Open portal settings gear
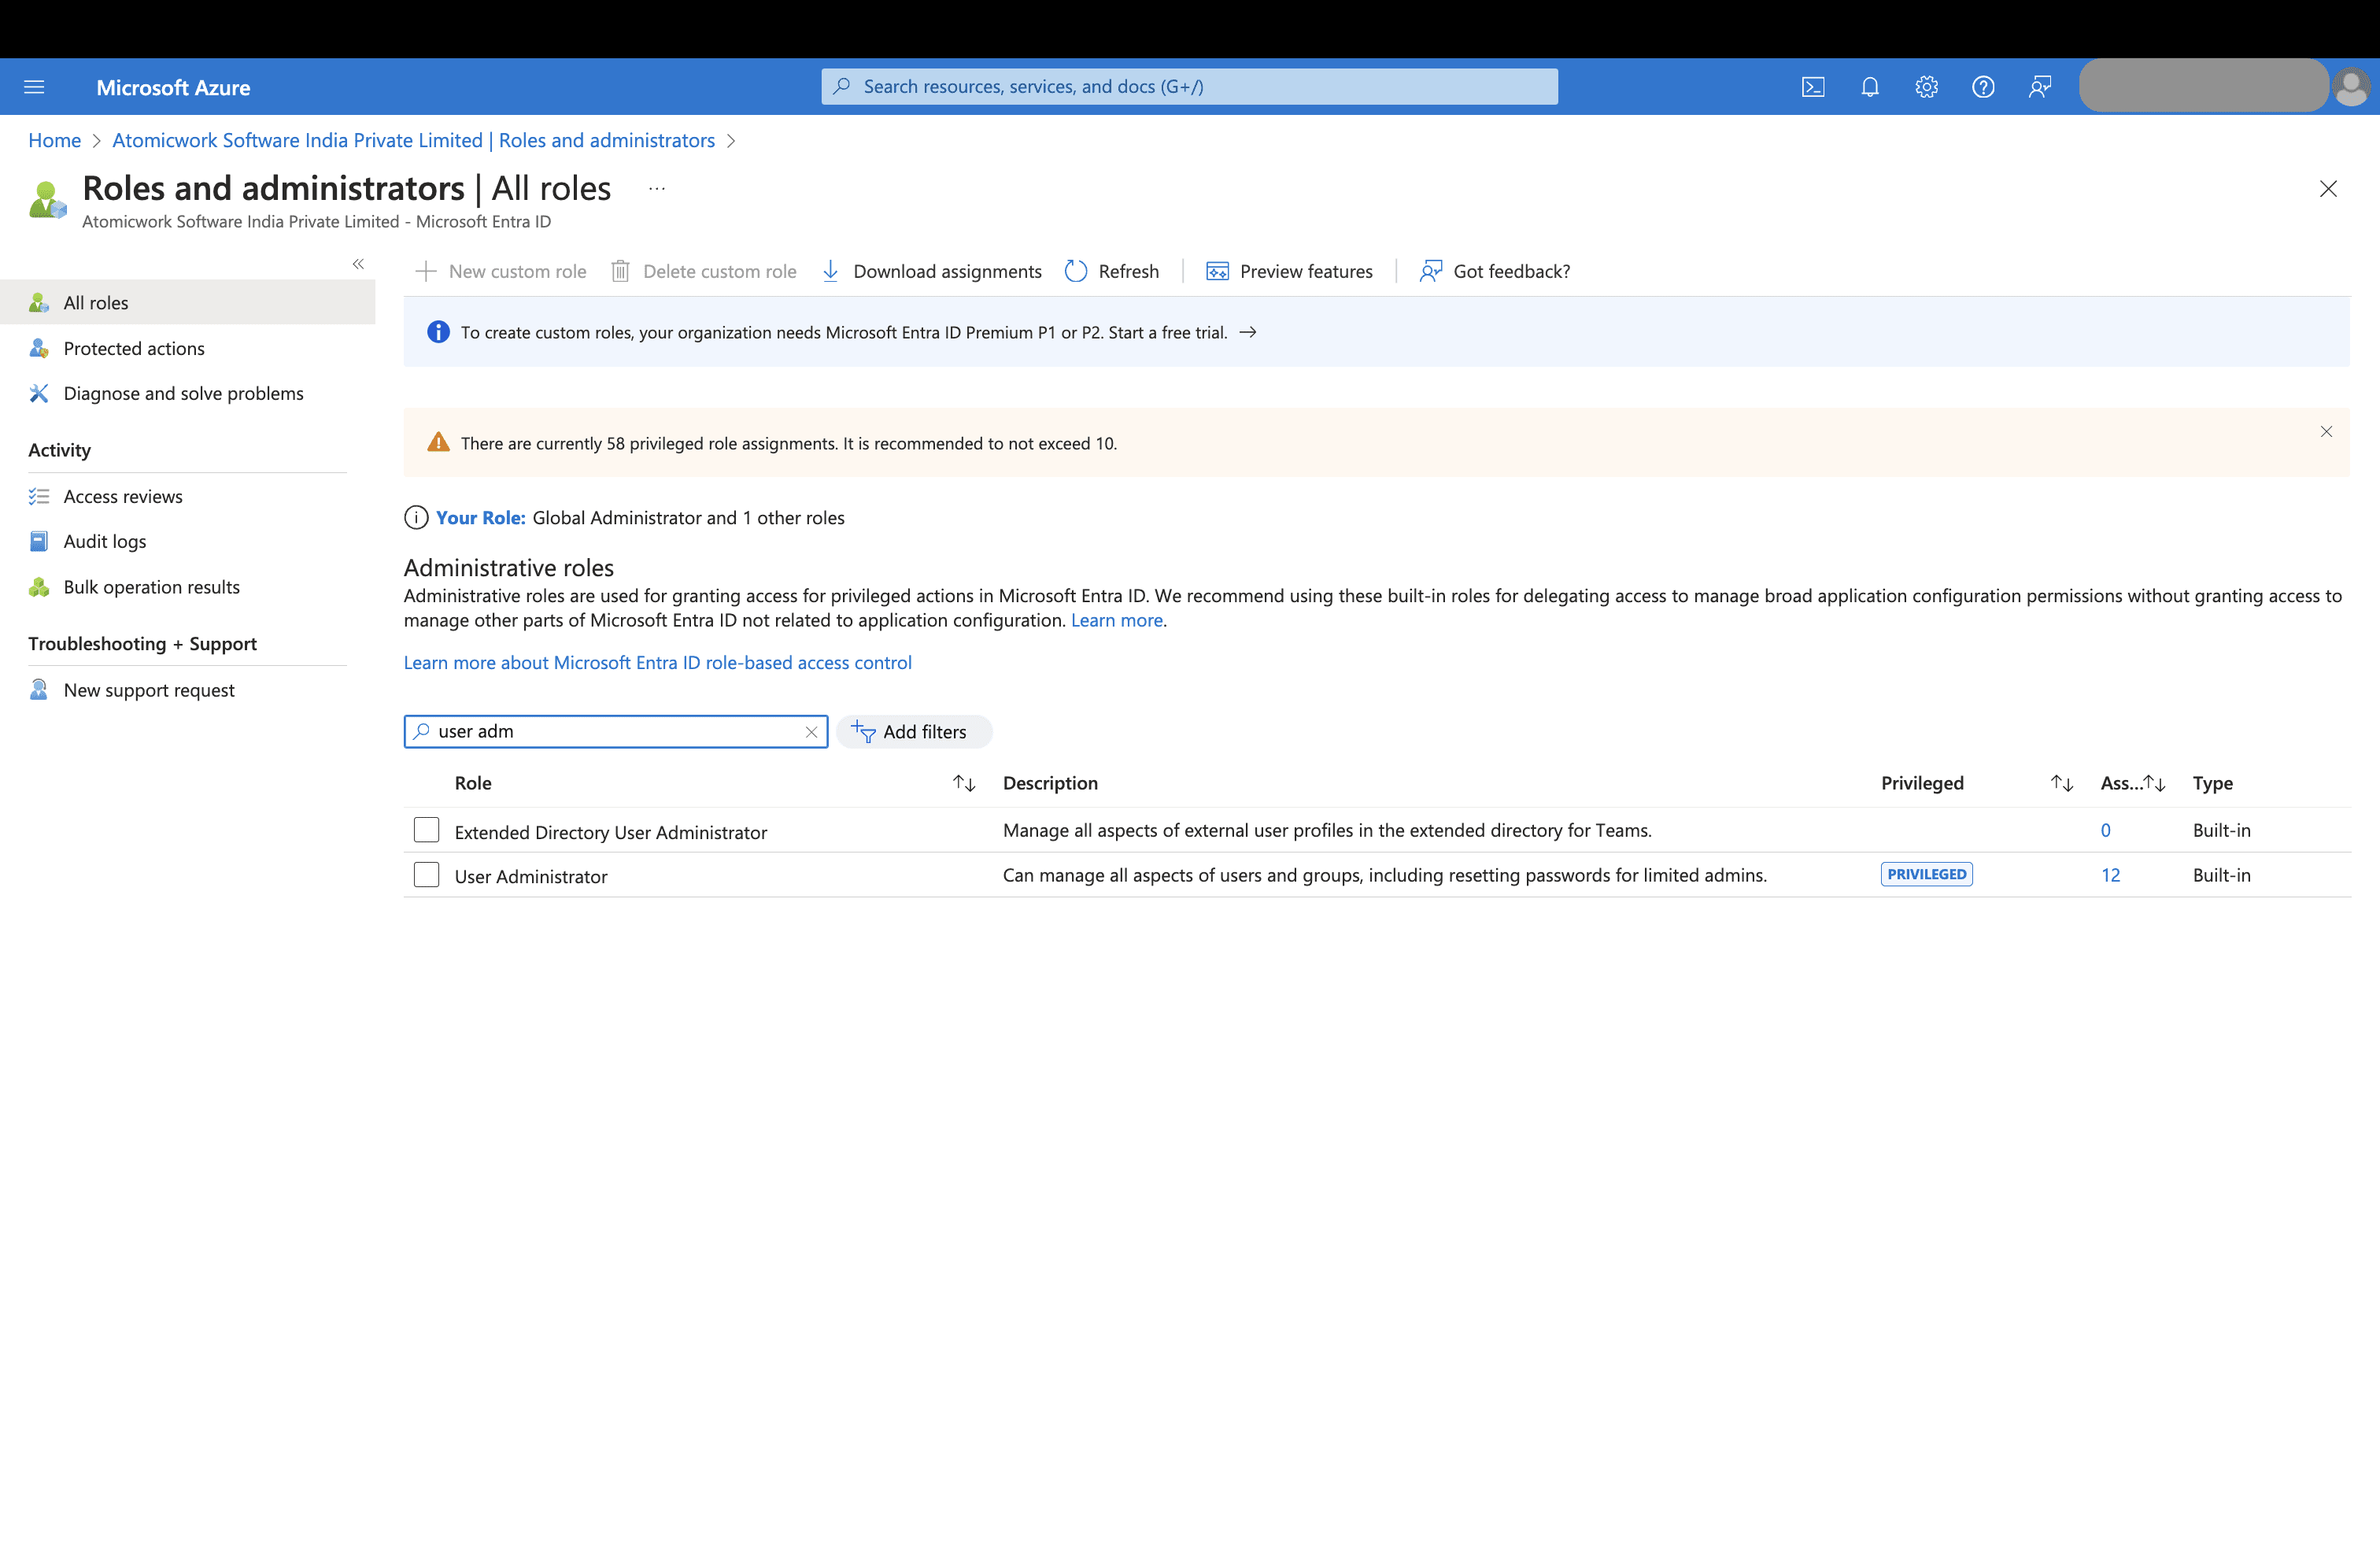 (x=1927, y=87)
